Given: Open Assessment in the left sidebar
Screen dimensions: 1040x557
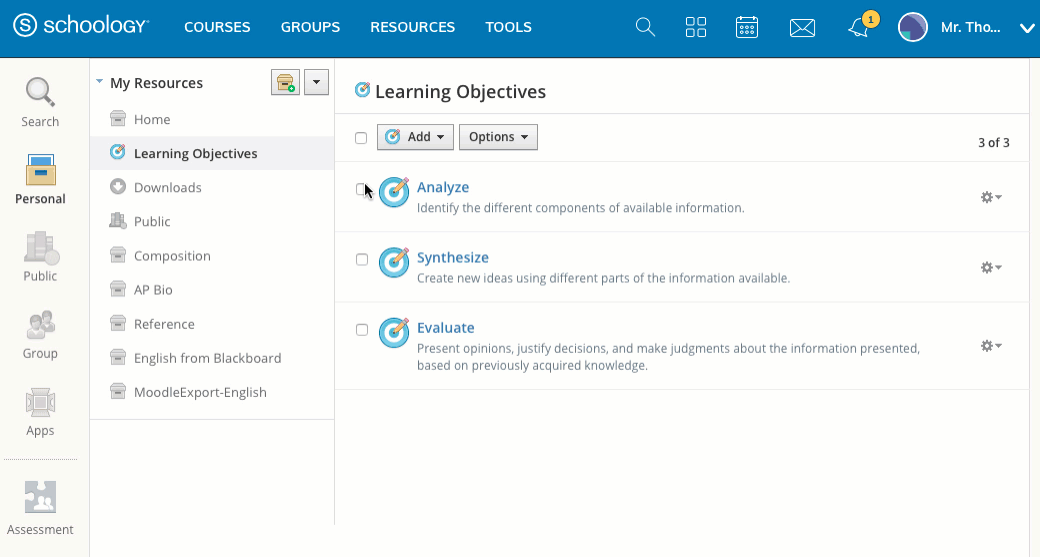Looking at the screenshot, I should pyautogui.click(x=40, y=508).
